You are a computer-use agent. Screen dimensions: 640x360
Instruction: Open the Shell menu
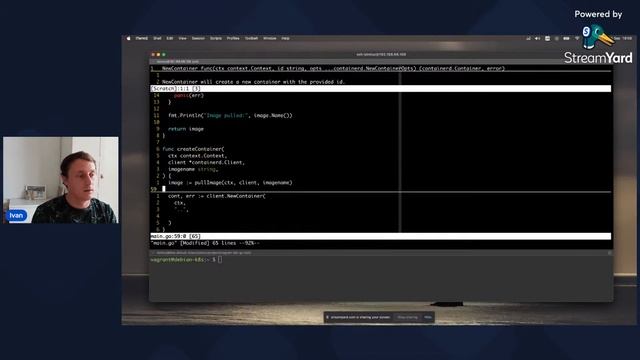tap(157, 38)
